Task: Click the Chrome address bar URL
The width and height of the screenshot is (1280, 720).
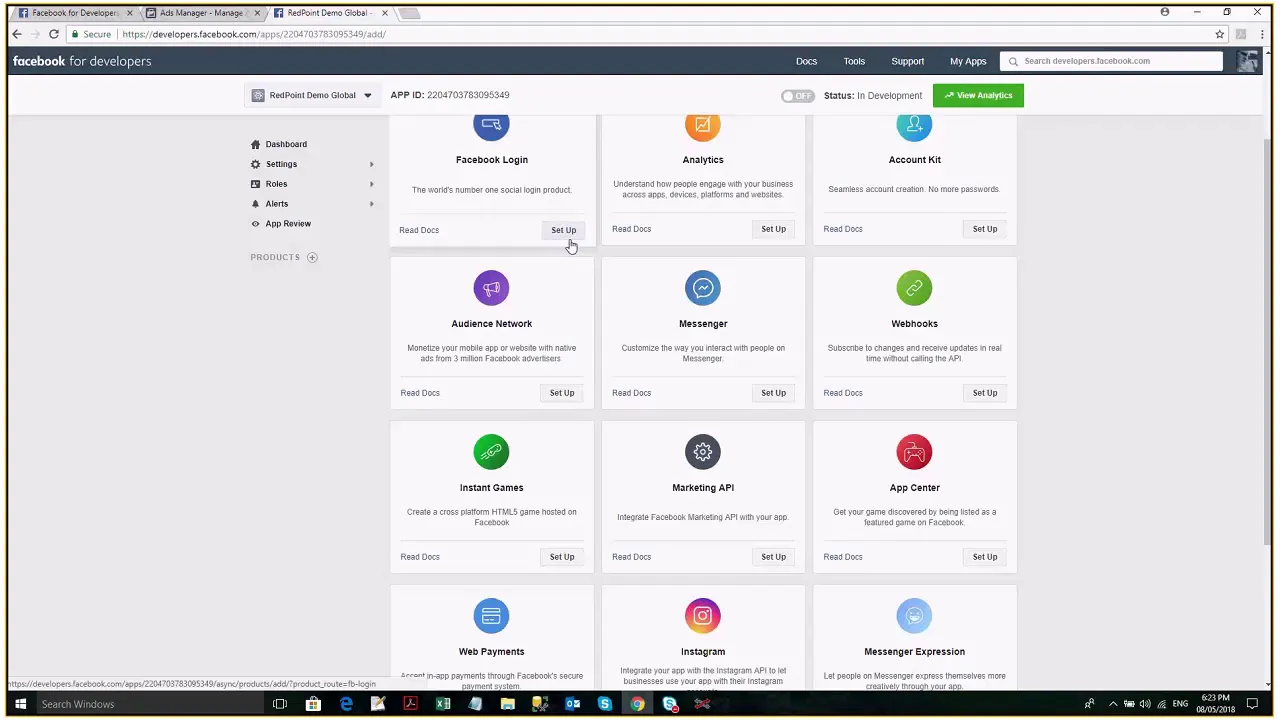Action: click(x=254, y=34)
